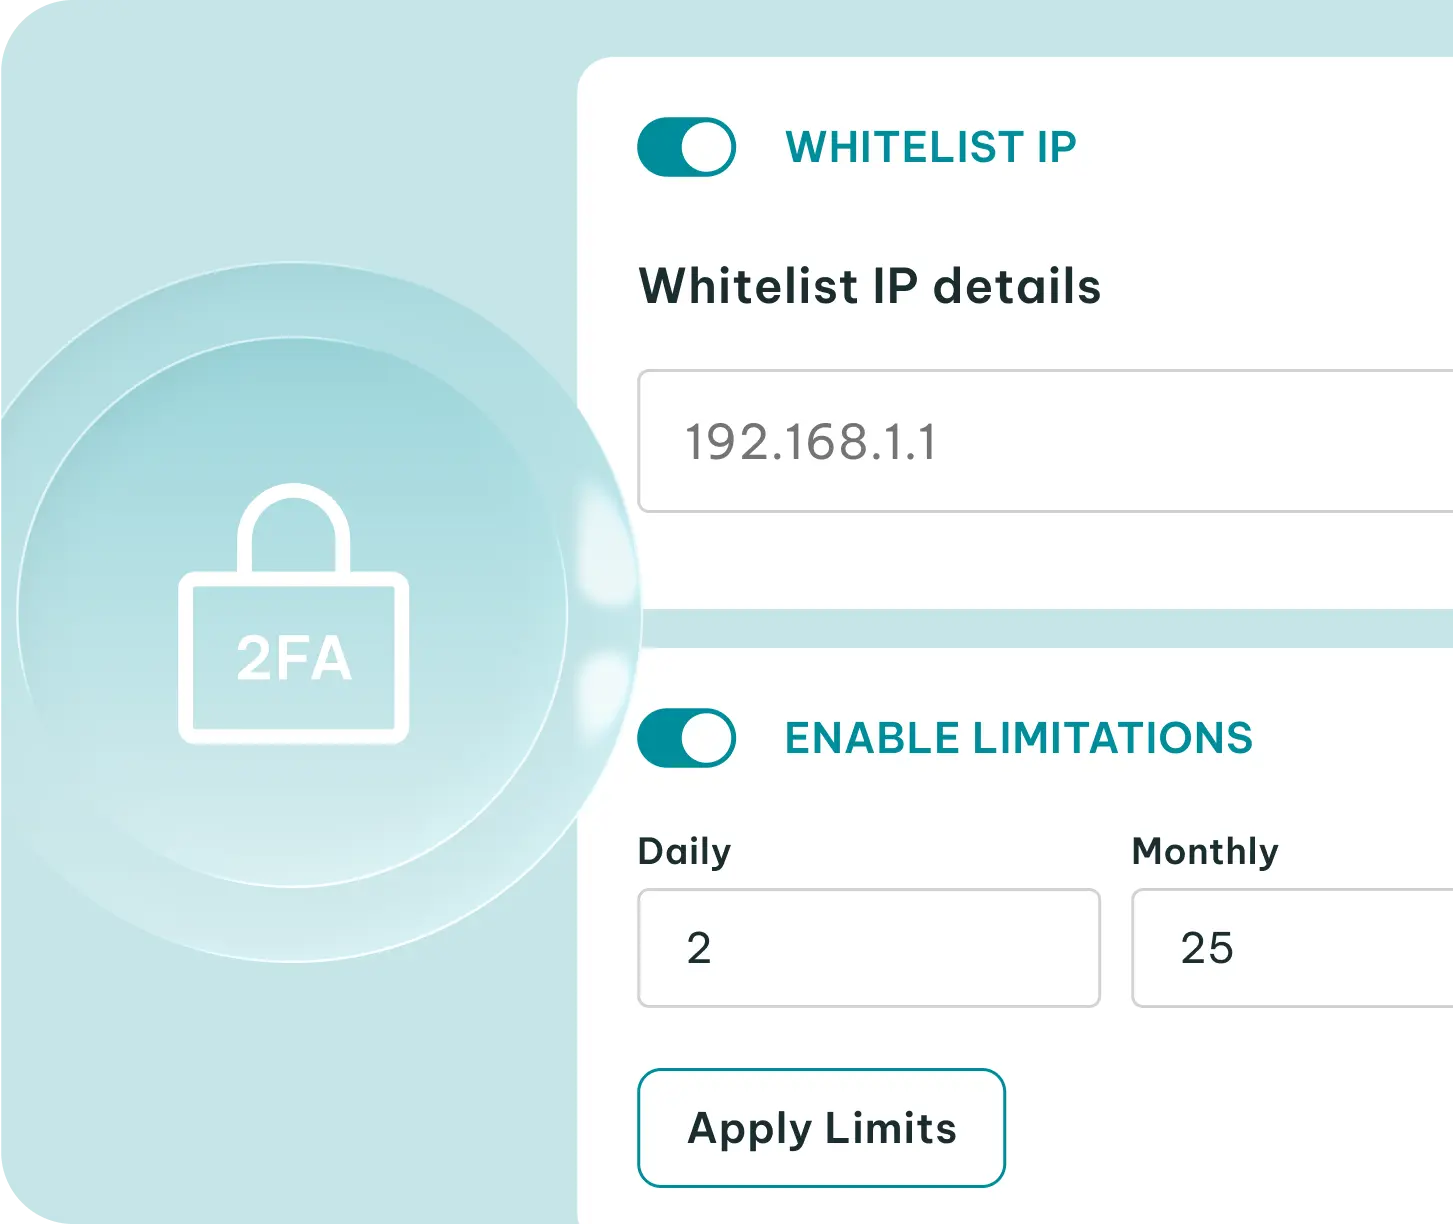The height and width of the screenshot is (1224, 1453).
Task: Click the white knob of the Limitations switch
Action: 707,738
